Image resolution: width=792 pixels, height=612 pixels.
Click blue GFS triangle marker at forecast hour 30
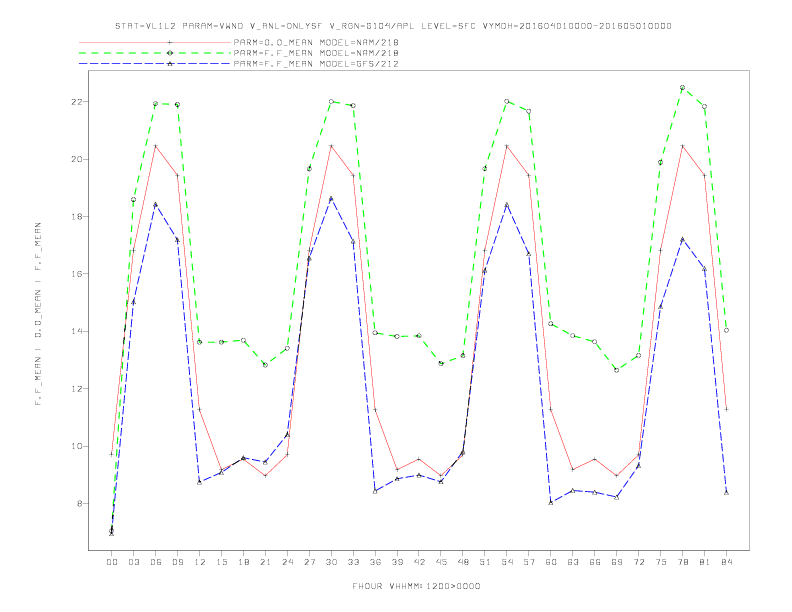331,199
